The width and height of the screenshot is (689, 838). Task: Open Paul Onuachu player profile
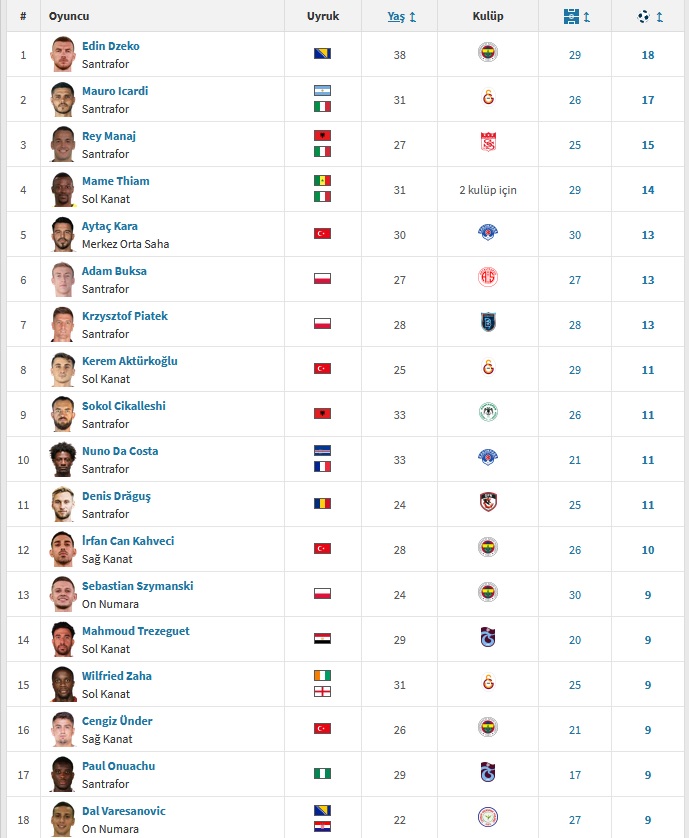[119, 766]
